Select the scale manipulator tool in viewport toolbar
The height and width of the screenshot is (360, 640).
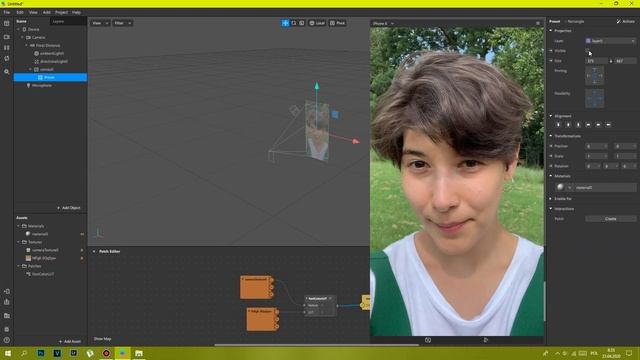click(302, 23)
